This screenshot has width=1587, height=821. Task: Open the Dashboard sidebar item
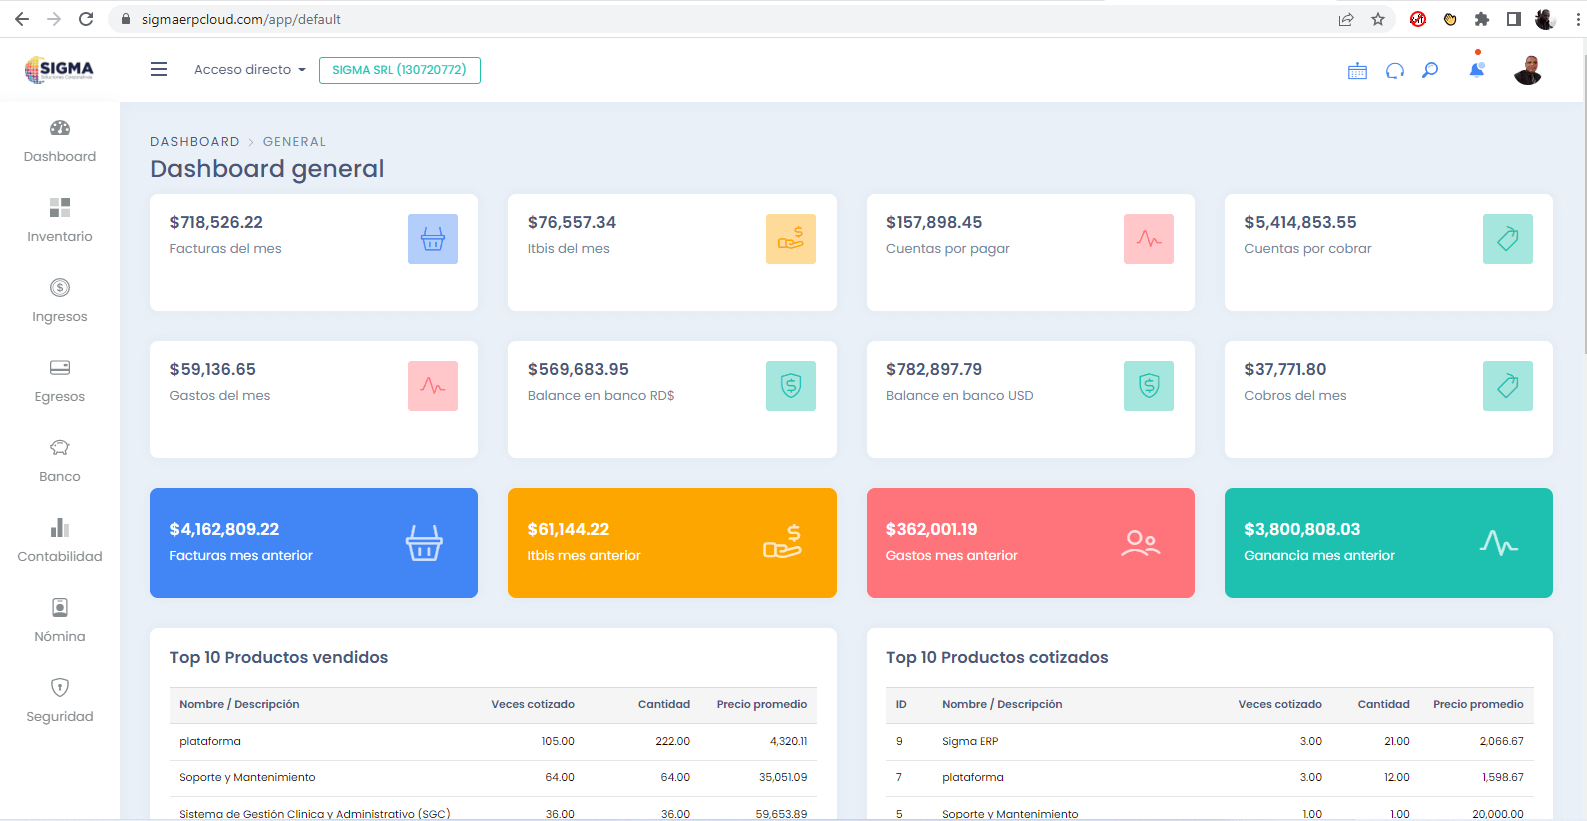(60, 141)
